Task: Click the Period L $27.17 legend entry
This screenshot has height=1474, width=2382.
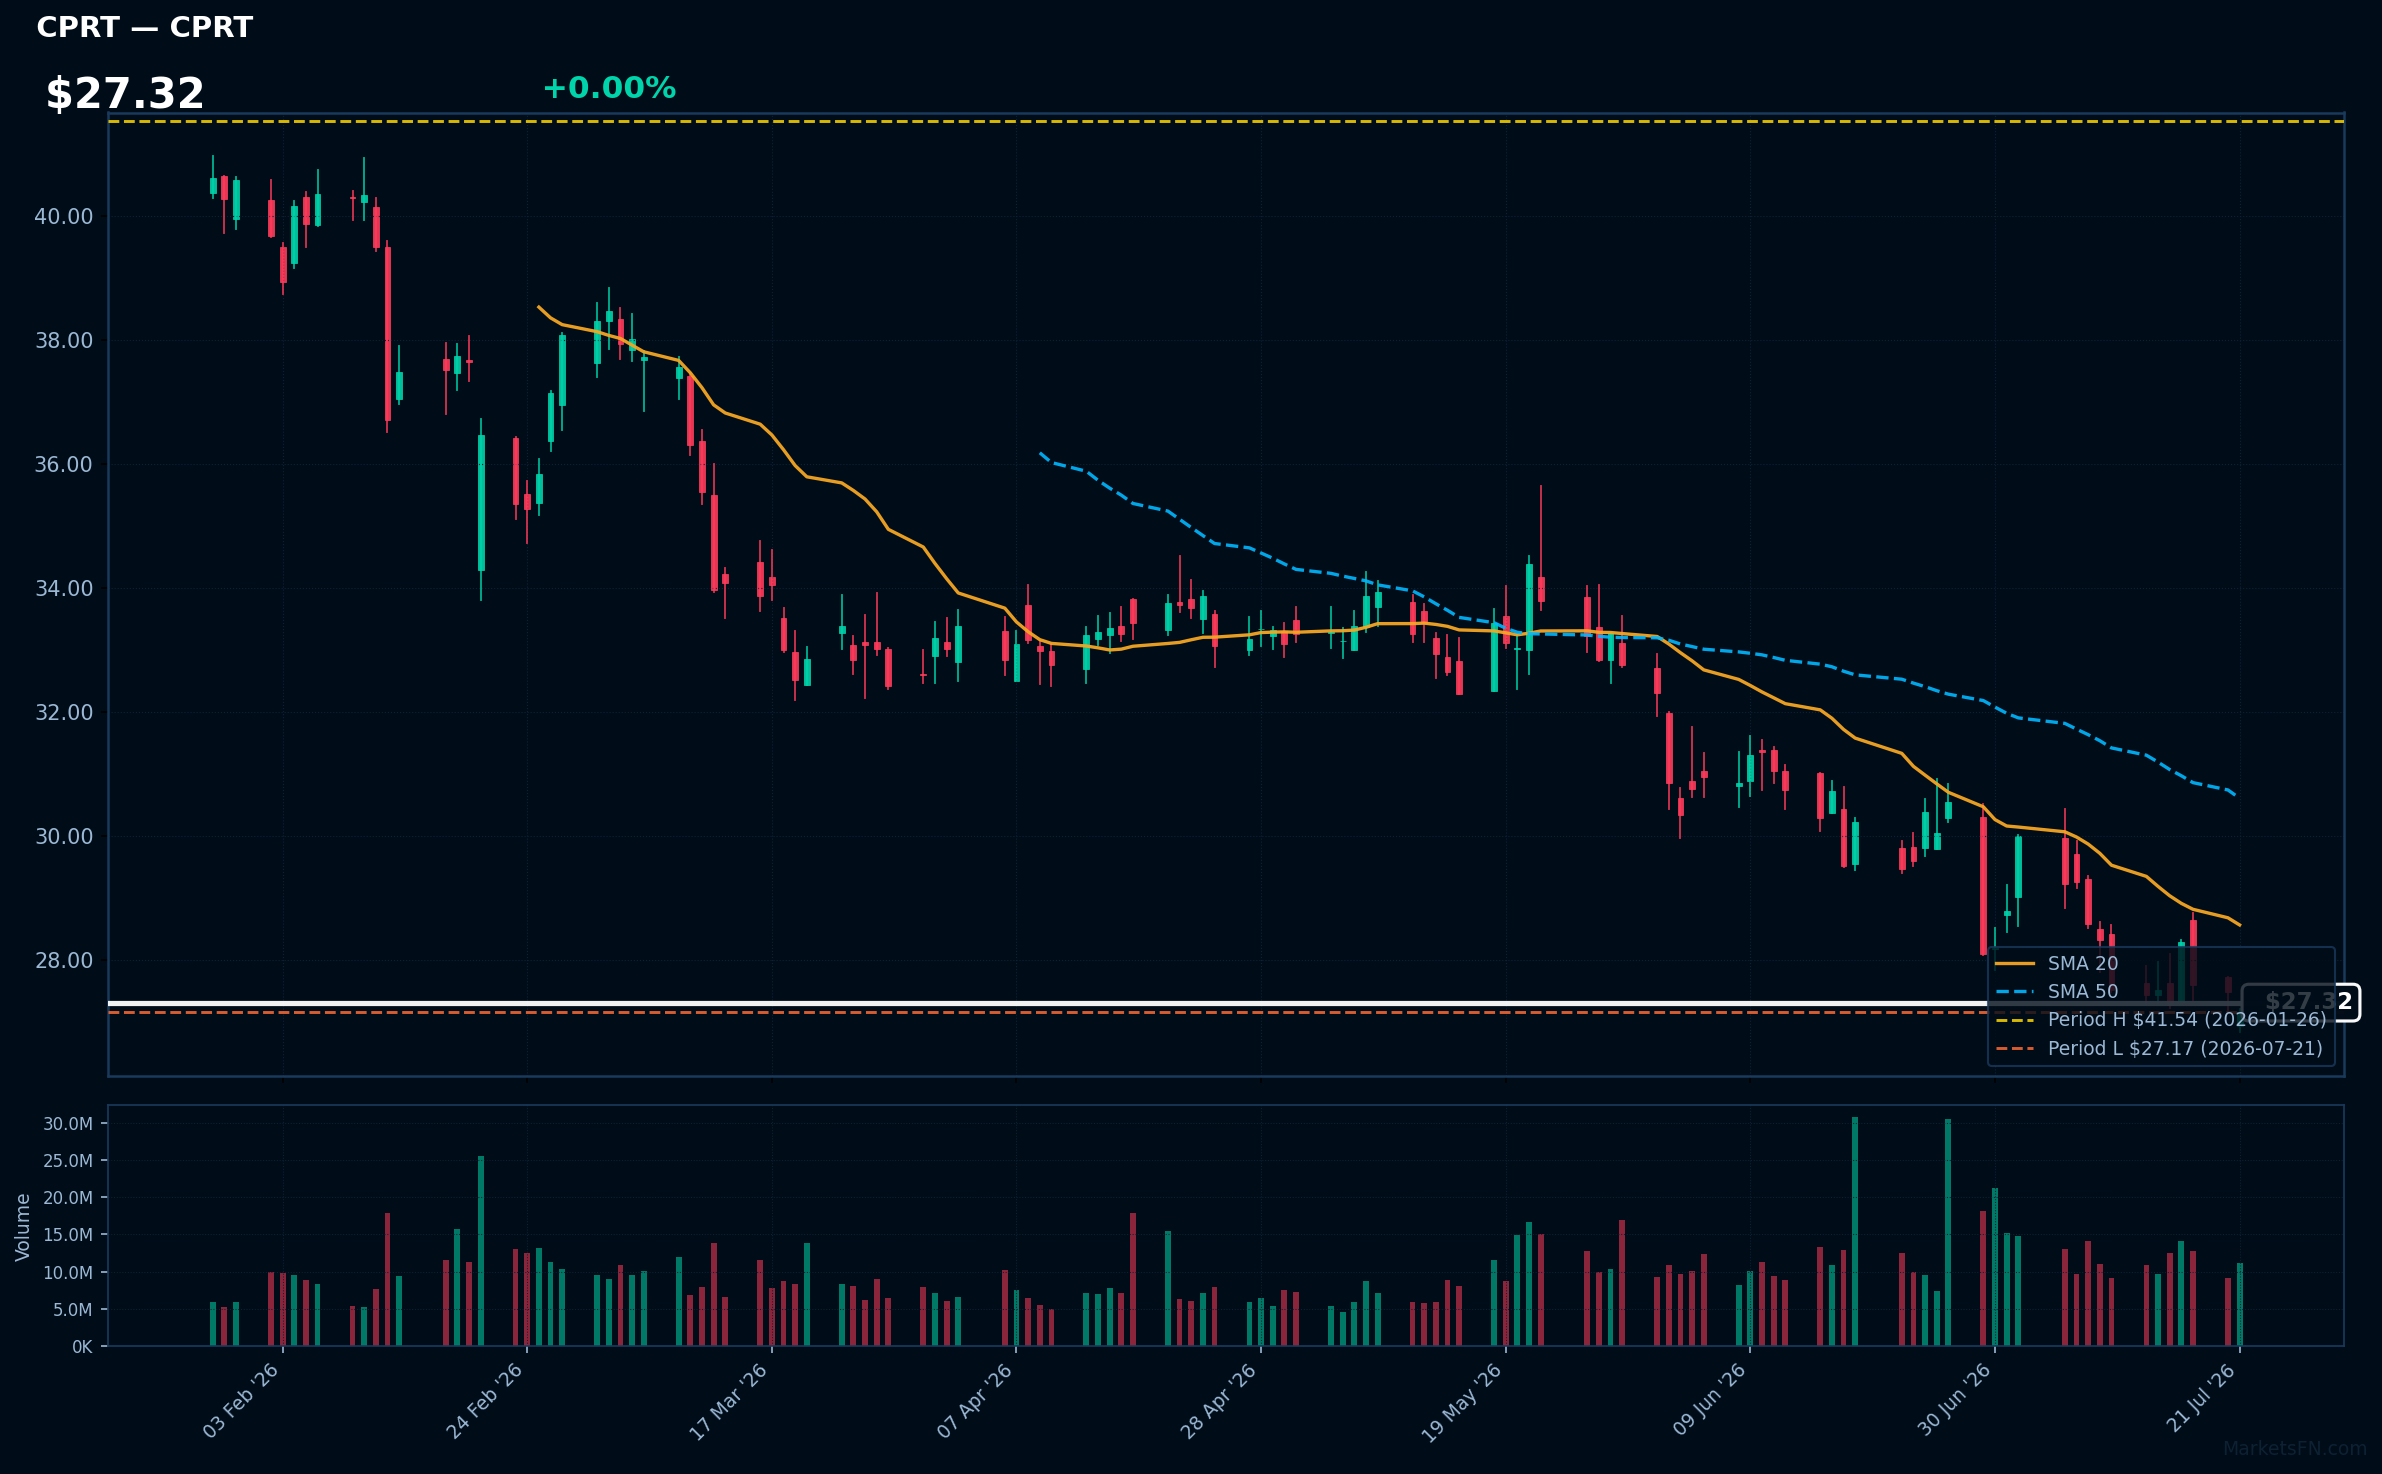Action: tap(2159, 1048)
